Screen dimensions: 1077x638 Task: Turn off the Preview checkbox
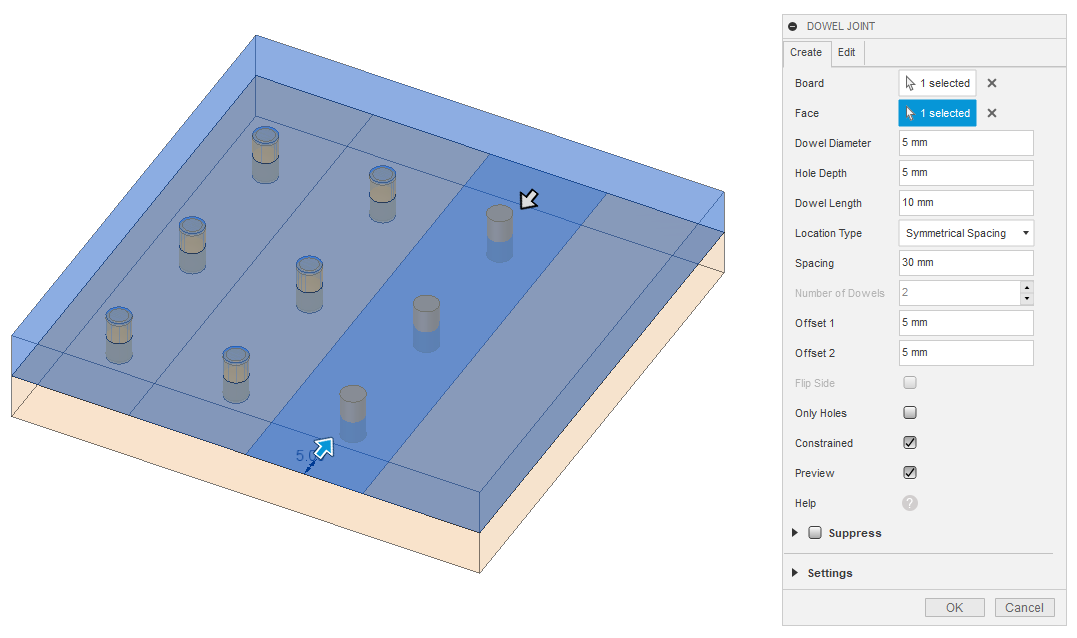click(910, 473)
